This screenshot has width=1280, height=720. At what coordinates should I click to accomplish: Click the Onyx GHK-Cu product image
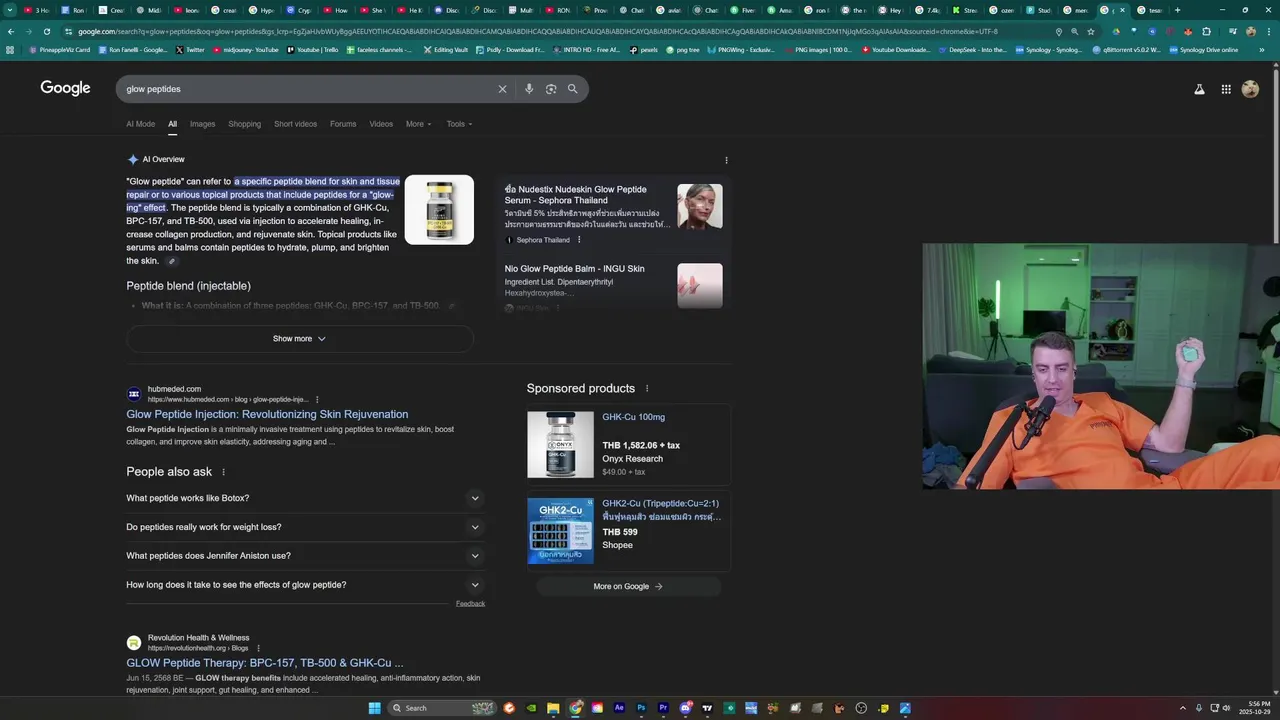560,445
